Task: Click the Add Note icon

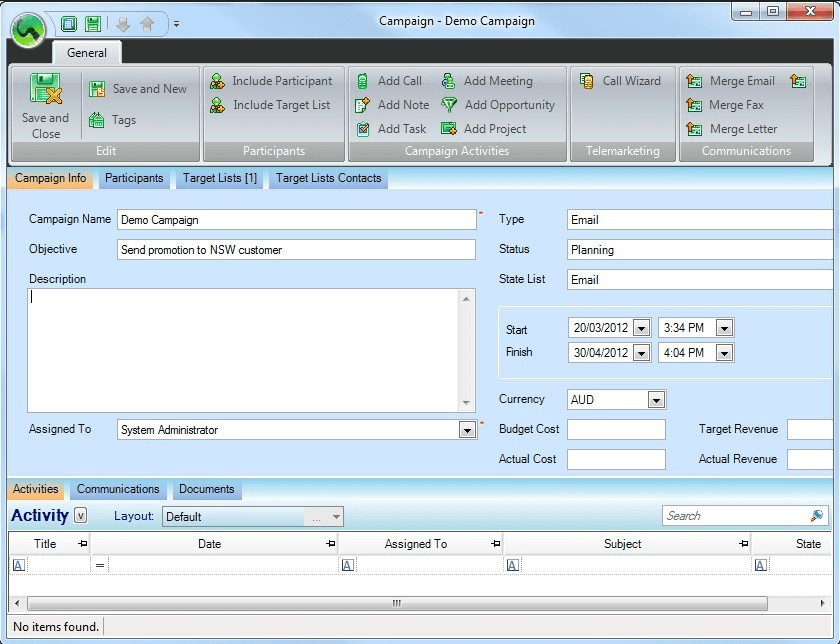Action: [363, 105]
